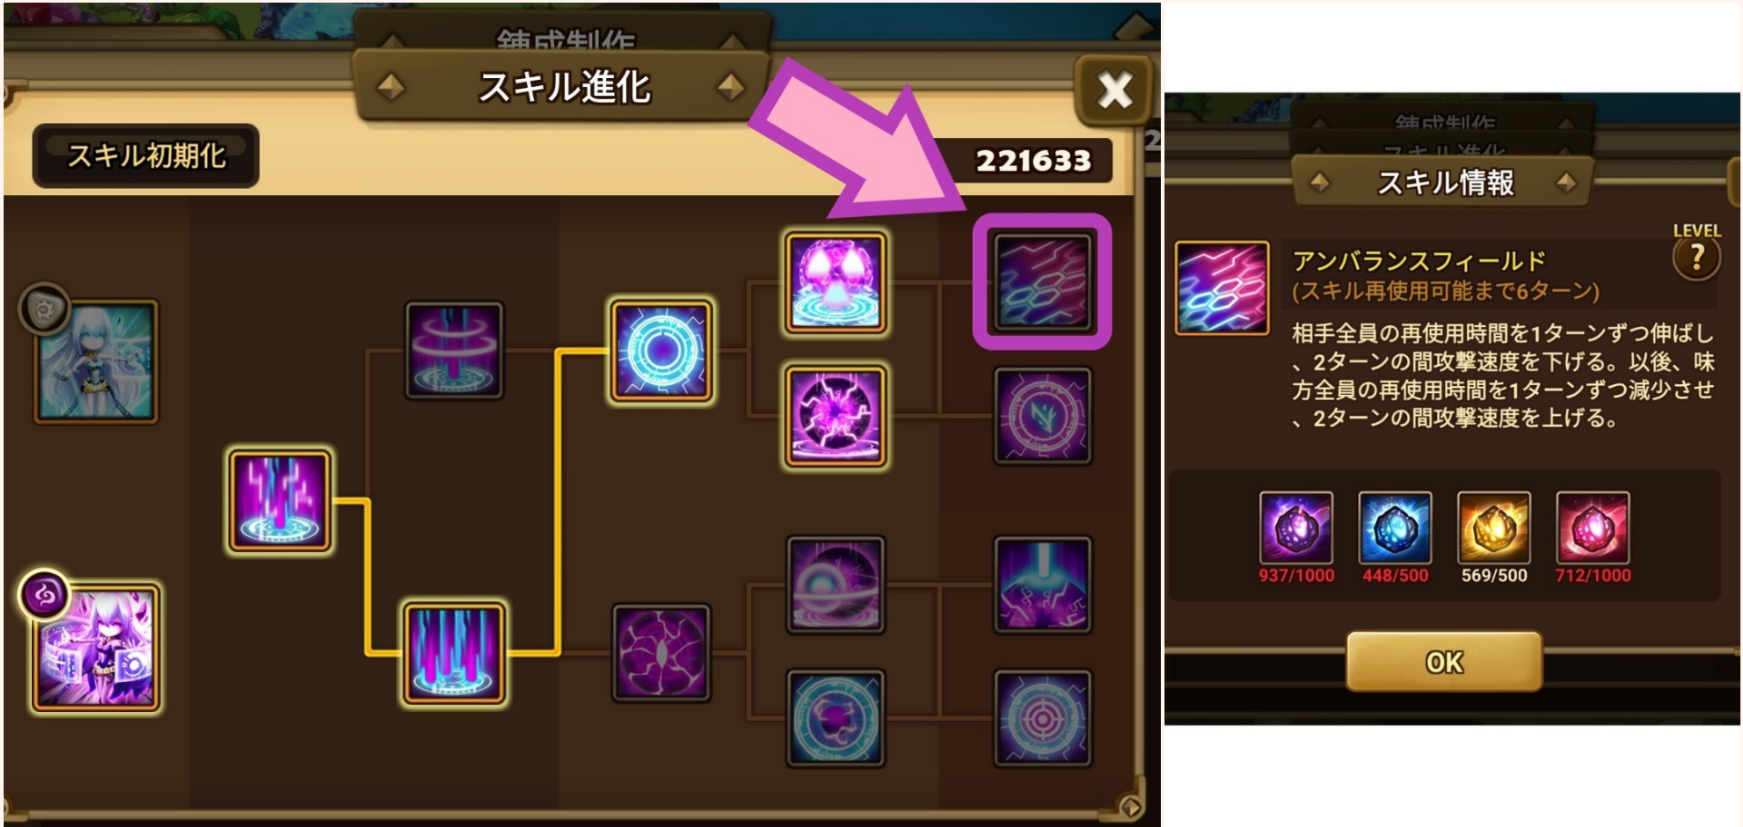Click the スキル初期化 reset button

click(x=146, y=156)
